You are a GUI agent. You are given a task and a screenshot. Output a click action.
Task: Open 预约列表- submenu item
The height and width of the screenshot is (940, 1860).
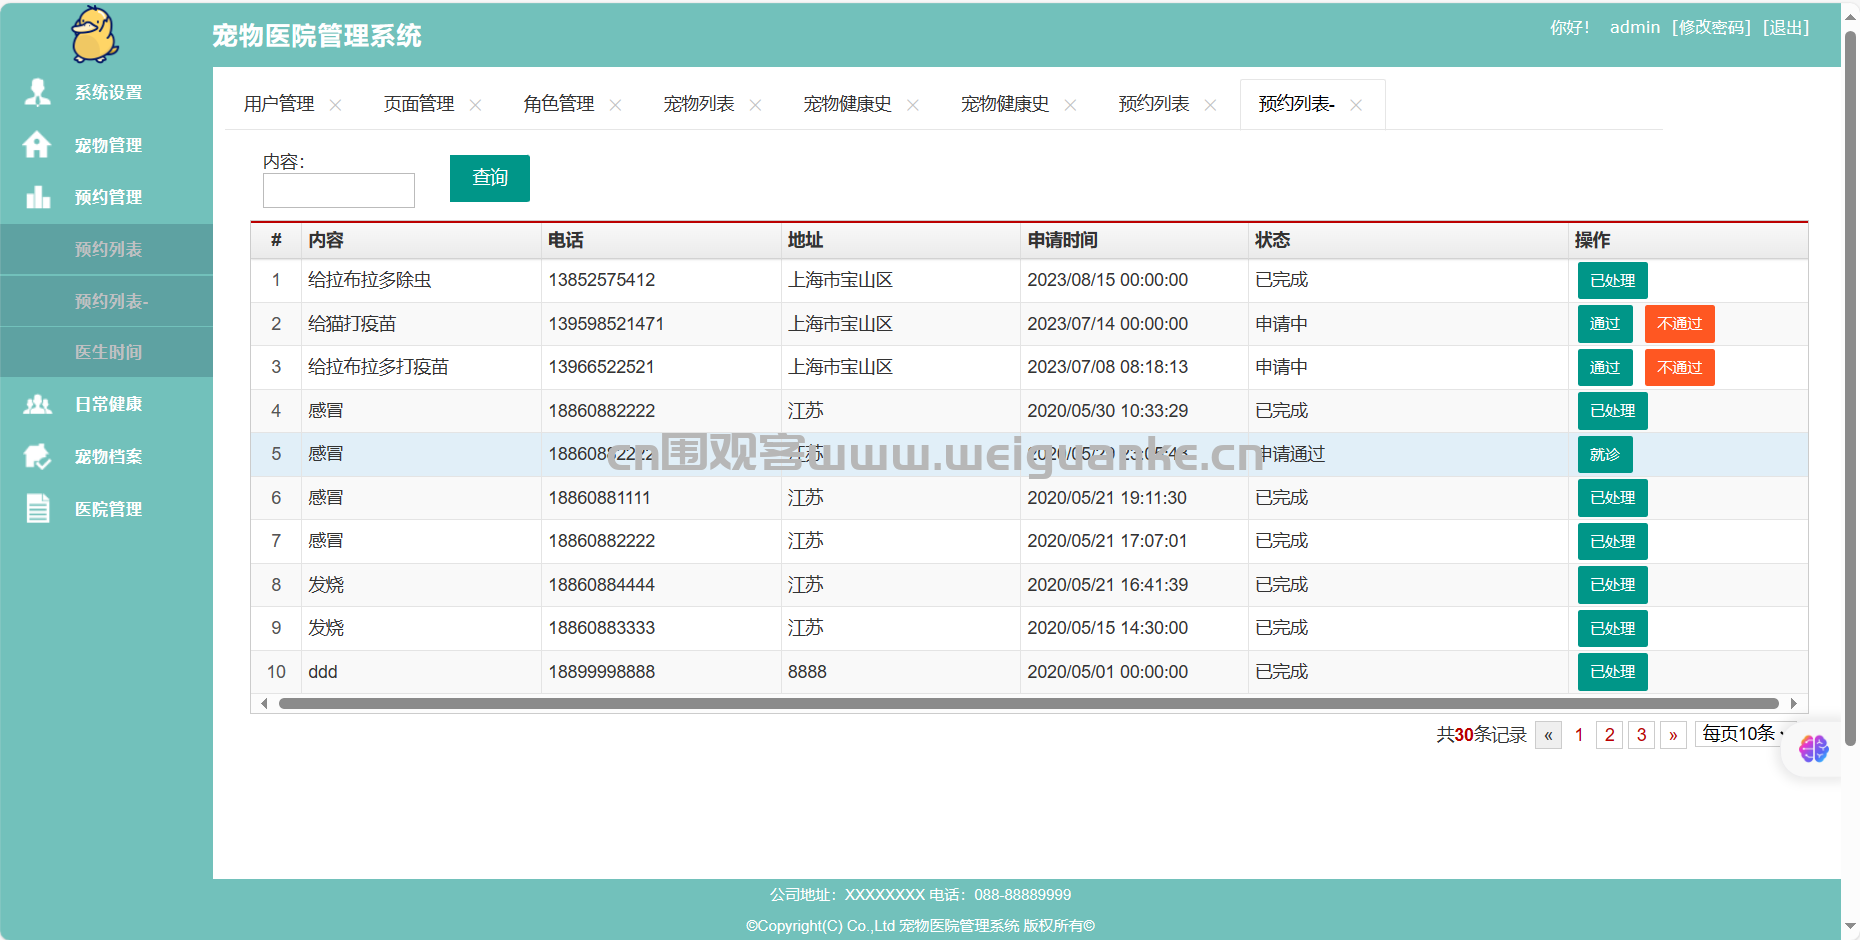click(x=107, y=301)
